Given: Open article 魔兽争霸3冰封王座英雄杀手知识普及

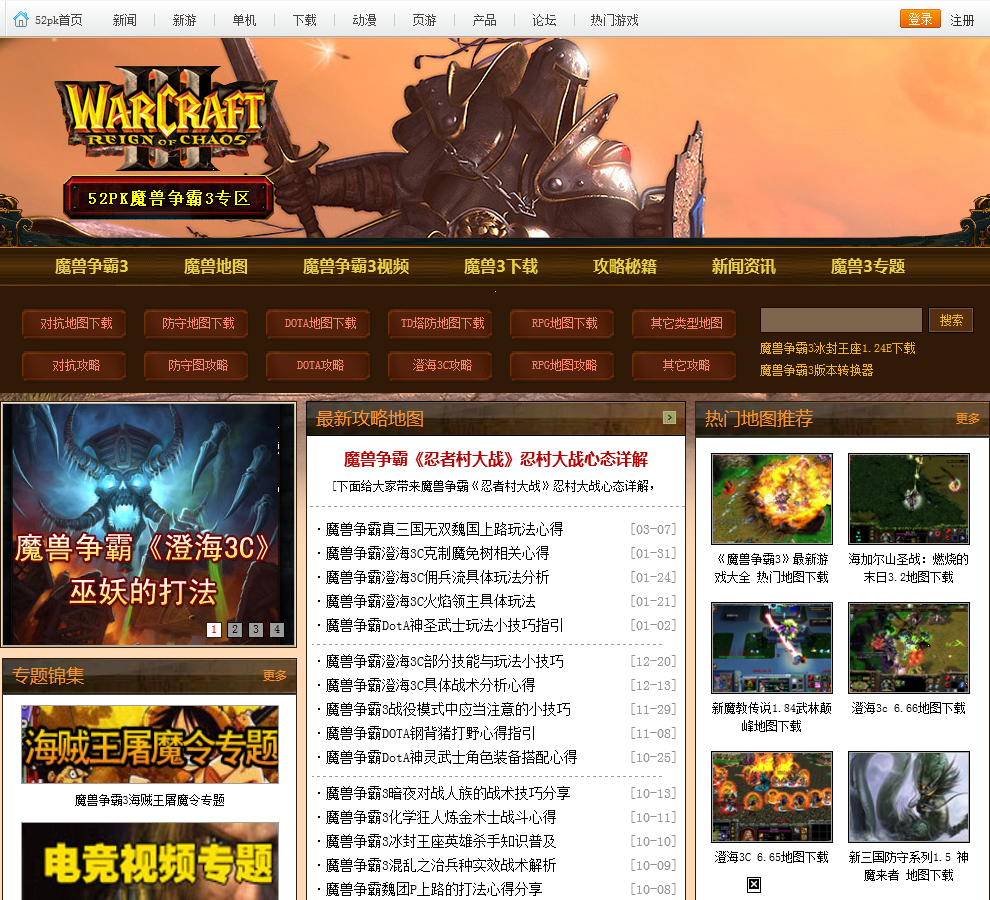Looking at the screenshot, I should point(441,841).
